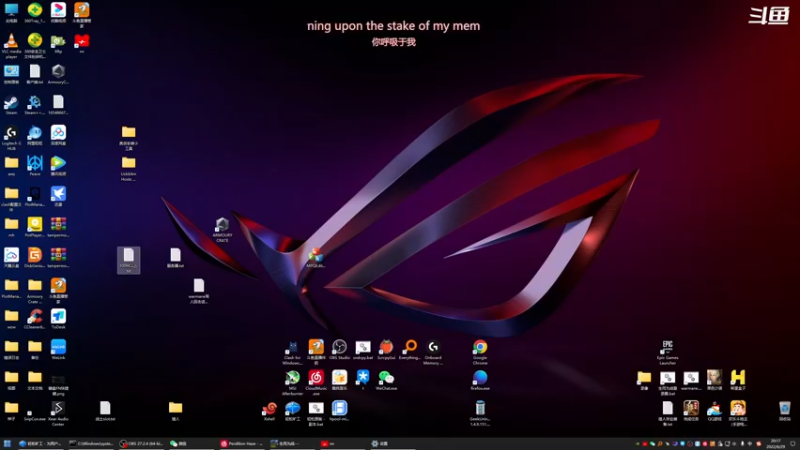Open Xear Audio Center shortcut
800x450 pixels.
58,413
